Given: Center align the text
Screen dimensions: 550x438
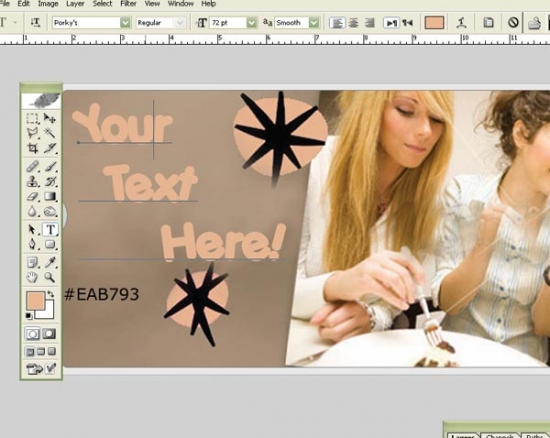Looking at the screenshot, I should [x=353, y=23].
